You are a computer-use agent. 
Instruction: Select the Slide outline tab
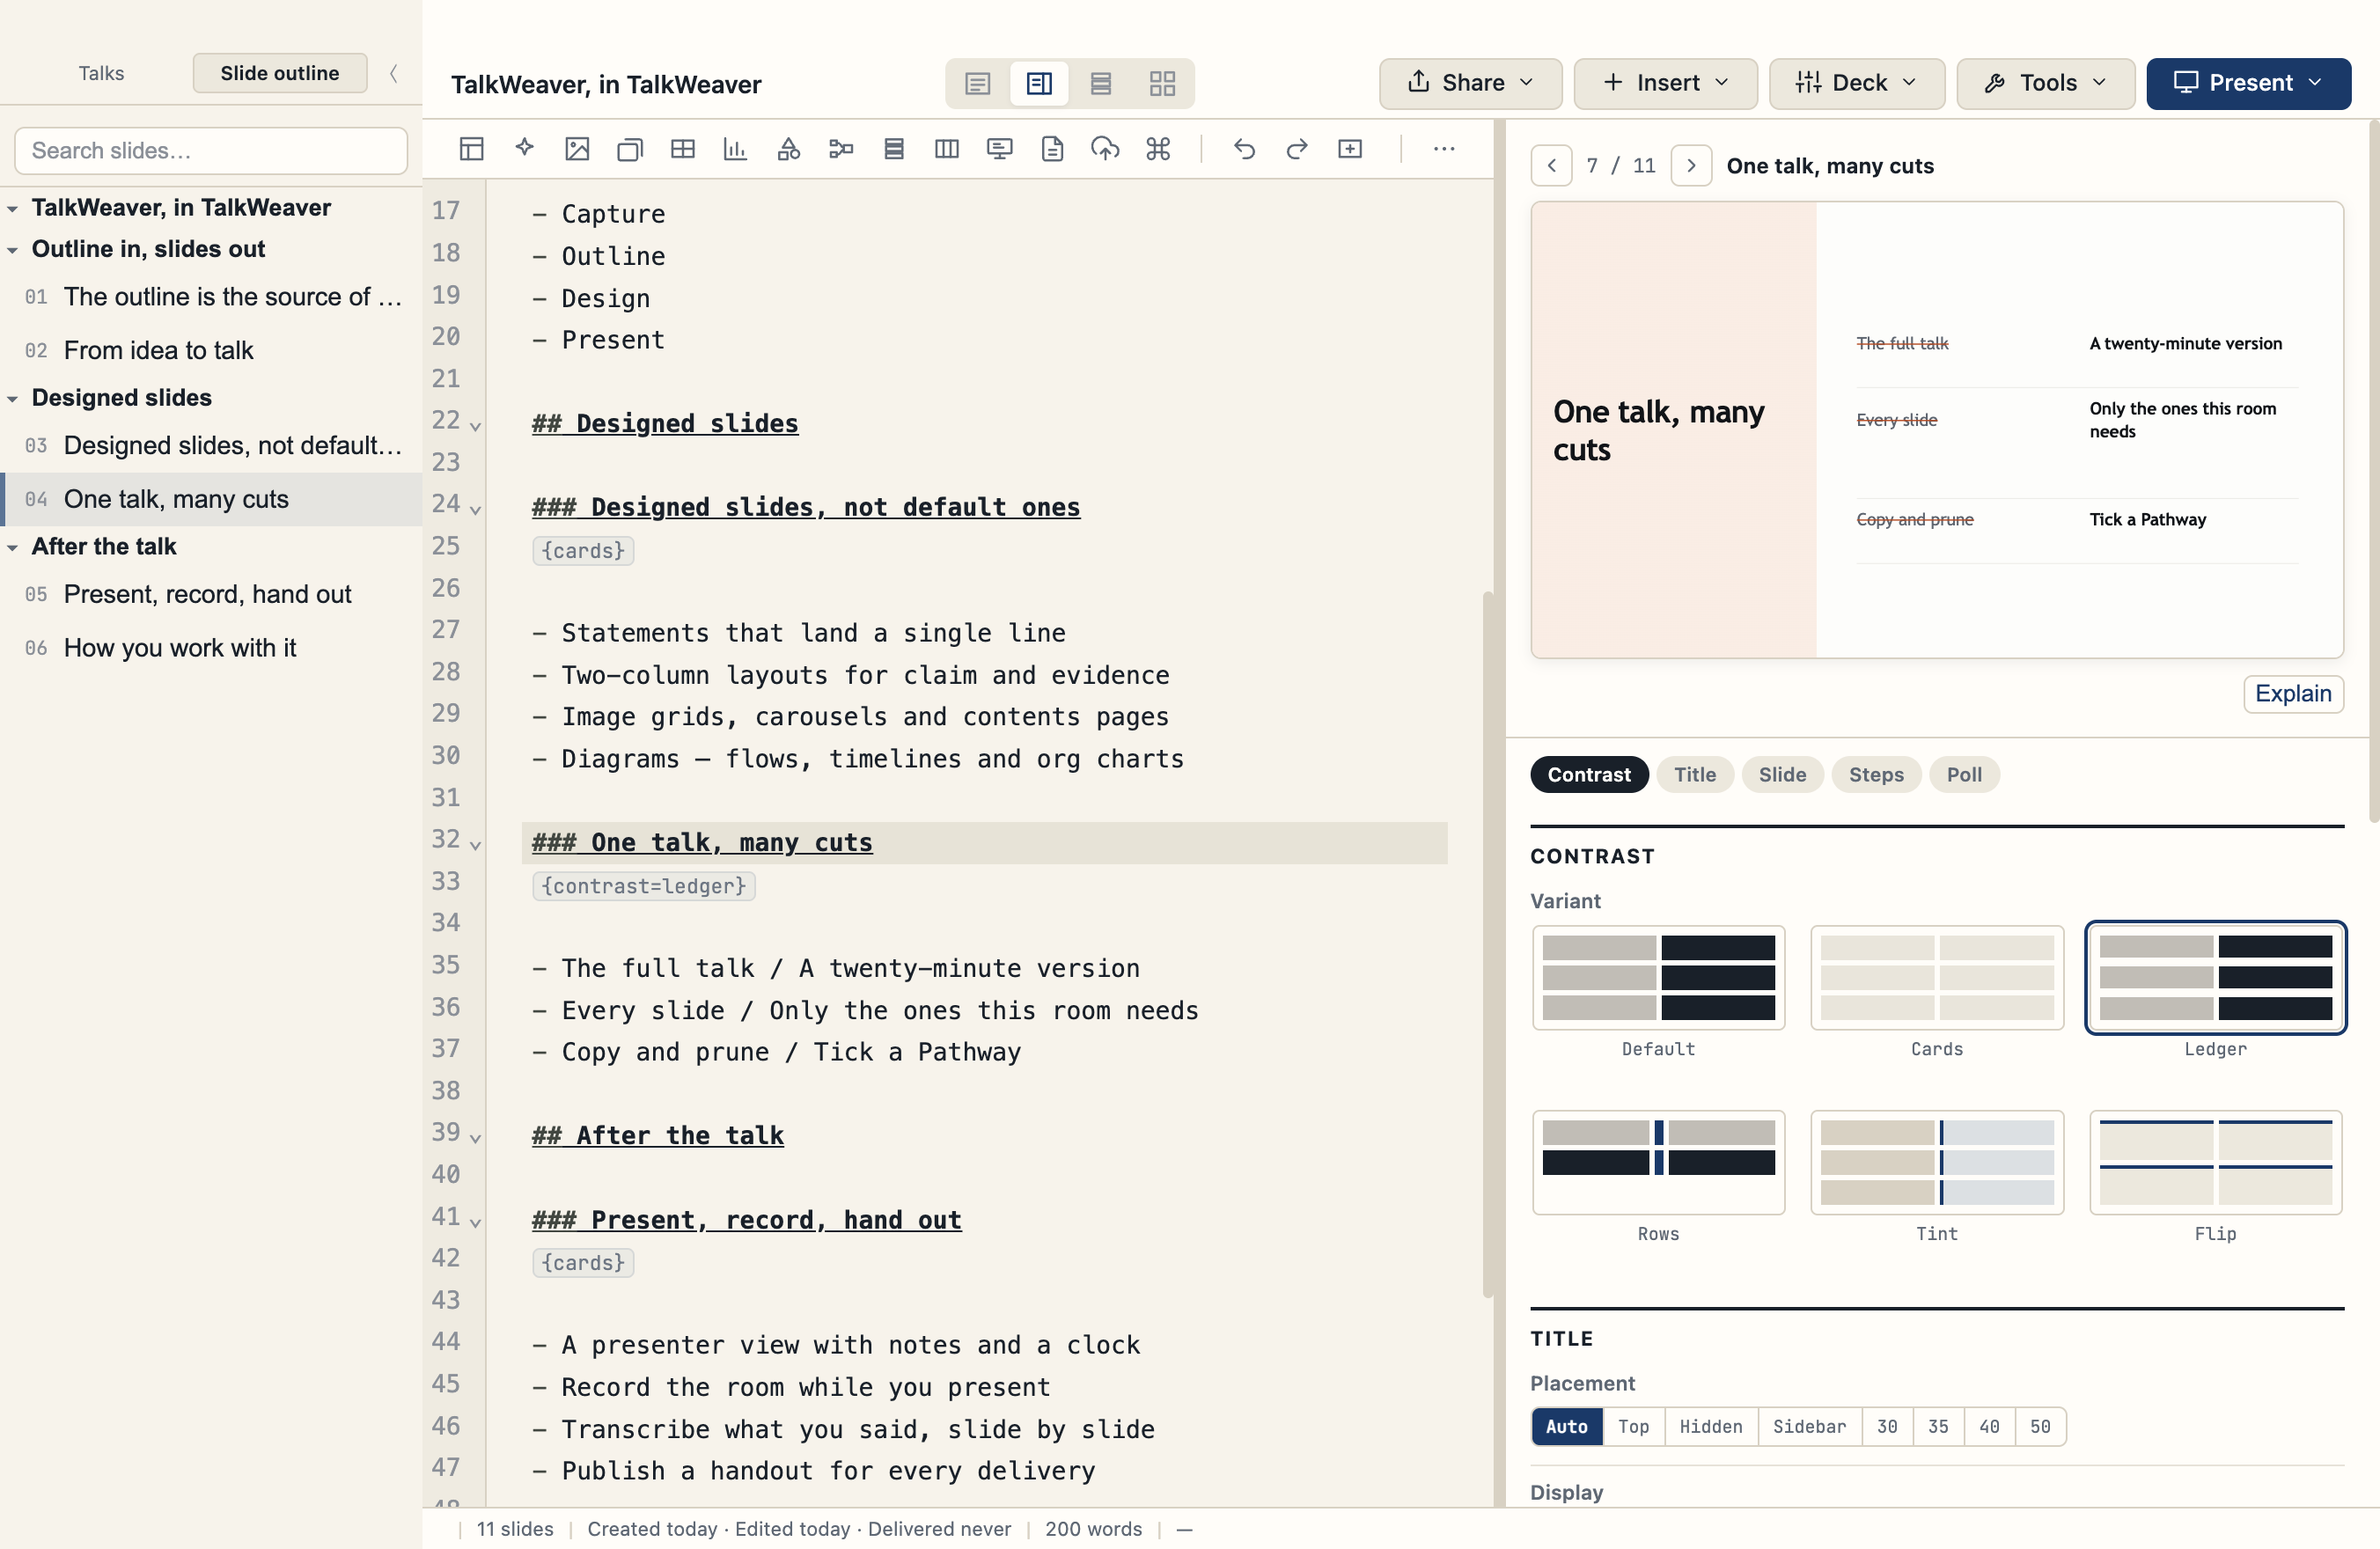(280, 73)
